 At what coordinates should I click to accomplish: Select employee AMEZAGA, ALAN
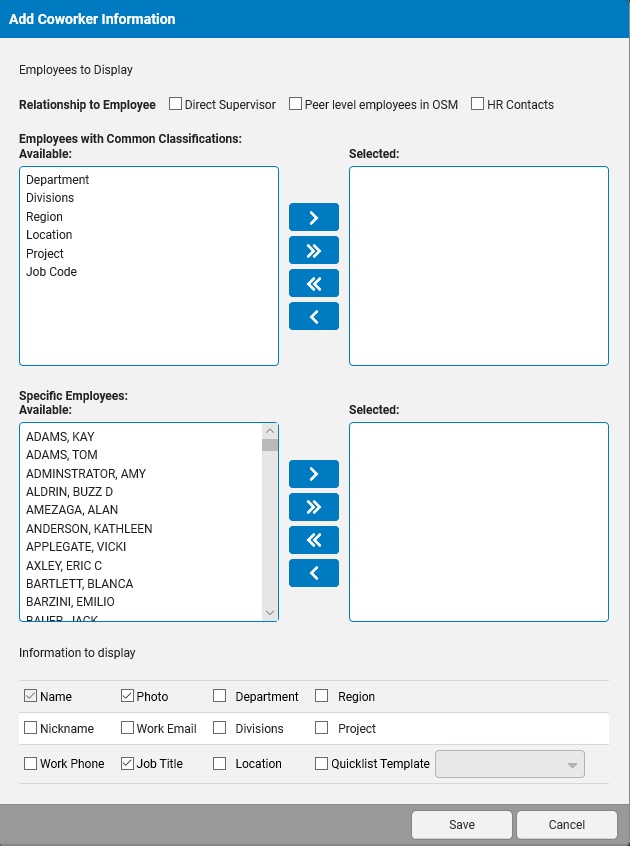72,509
